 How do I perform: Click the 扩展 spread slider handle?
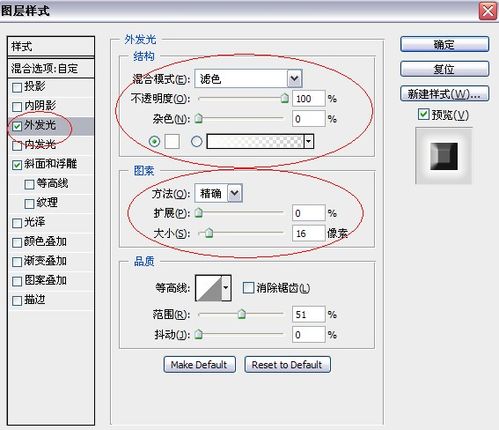coord(199,213)
